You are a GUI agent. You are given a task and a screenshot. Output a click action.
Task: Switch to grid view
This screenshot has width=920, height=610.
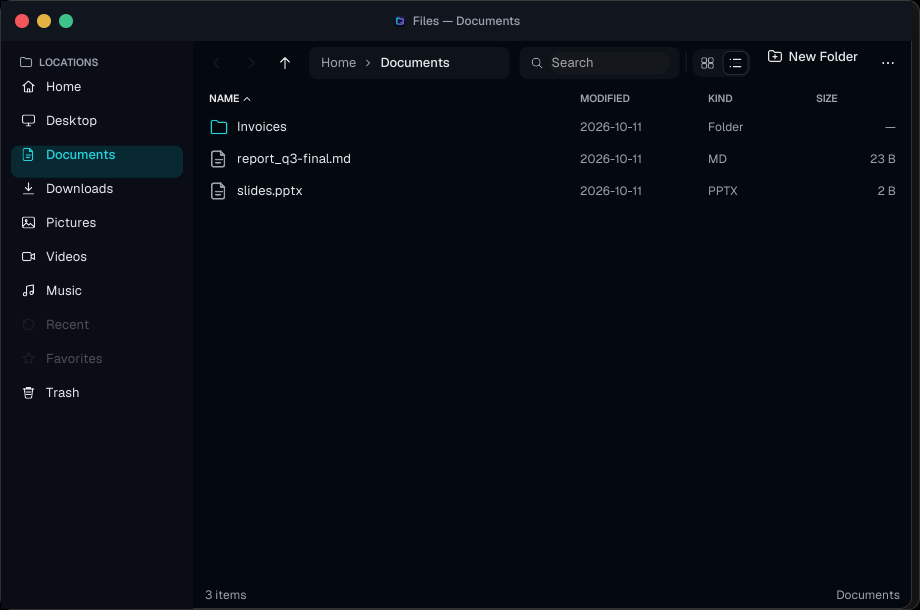(708, 63)
